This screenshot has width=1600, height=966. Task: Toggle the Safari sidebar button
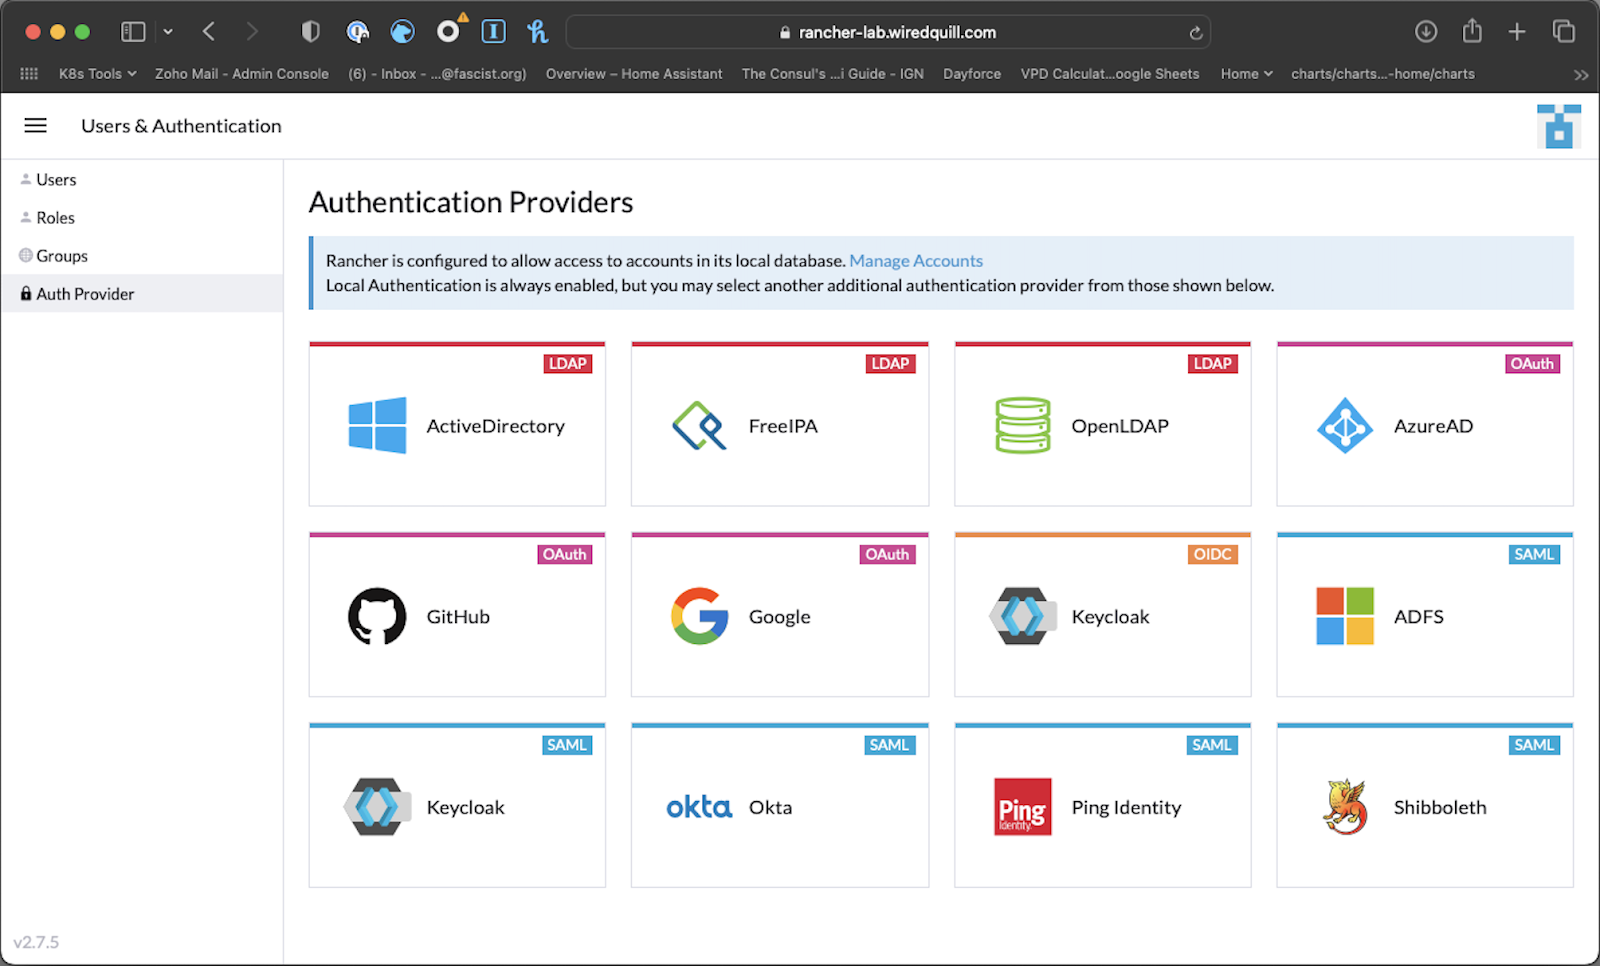click(133, 32)
